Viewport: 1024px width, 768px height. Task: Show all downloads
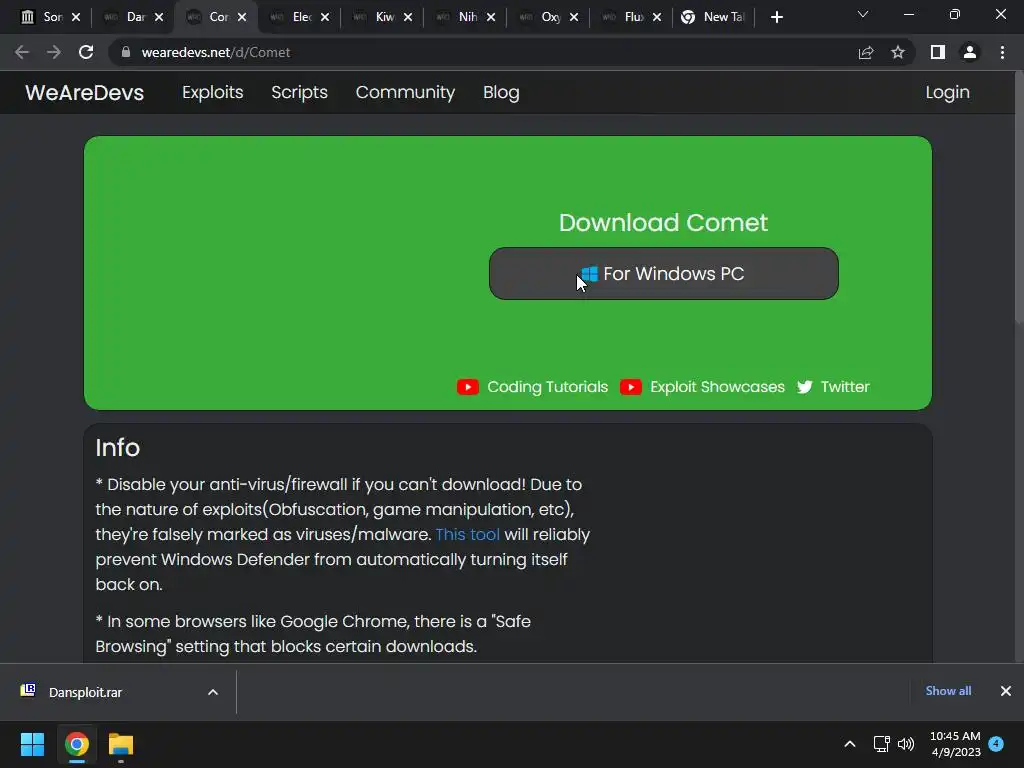(948, 691)
